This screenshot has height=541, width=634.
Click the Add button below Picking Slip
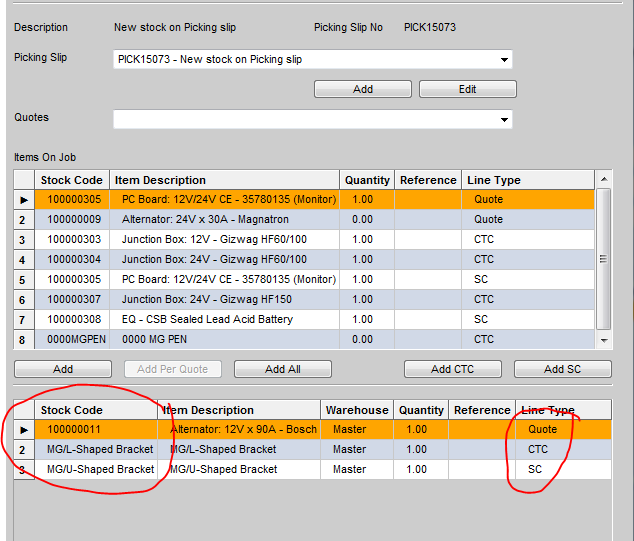363,89
